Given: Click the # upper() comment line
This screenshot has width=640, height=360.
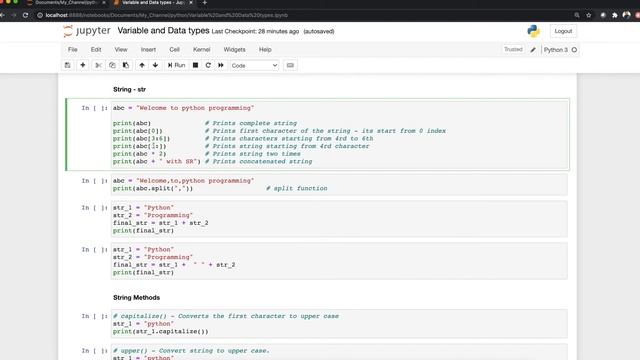Looking at the screenshot, I should click(x=191, y=351).
